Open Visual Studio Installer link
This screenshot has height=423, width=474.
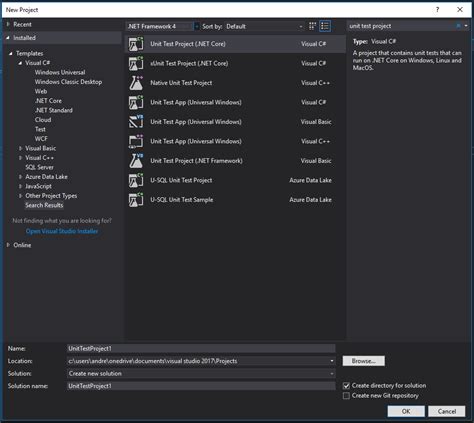62,231
